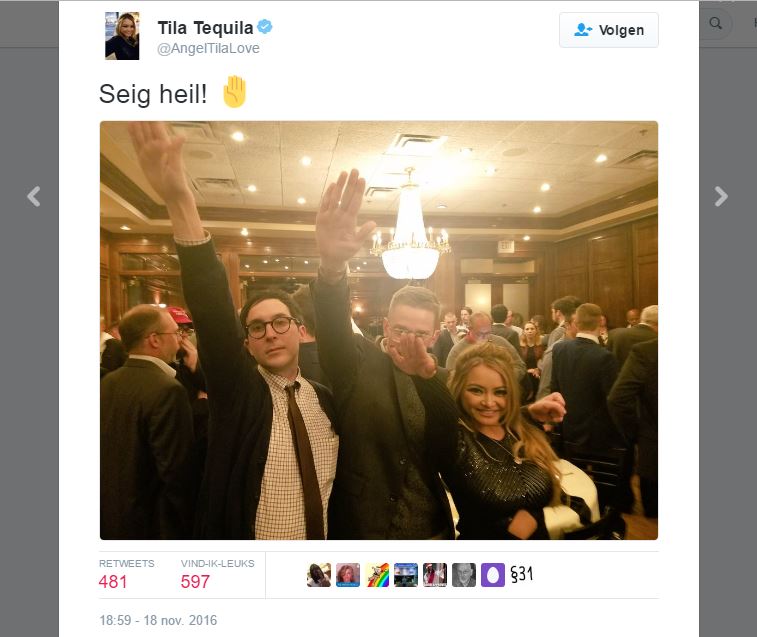The height and width of the screenshot is (637, 757).
Task: View the list of 597 likes
Action: tap(217, 575)
